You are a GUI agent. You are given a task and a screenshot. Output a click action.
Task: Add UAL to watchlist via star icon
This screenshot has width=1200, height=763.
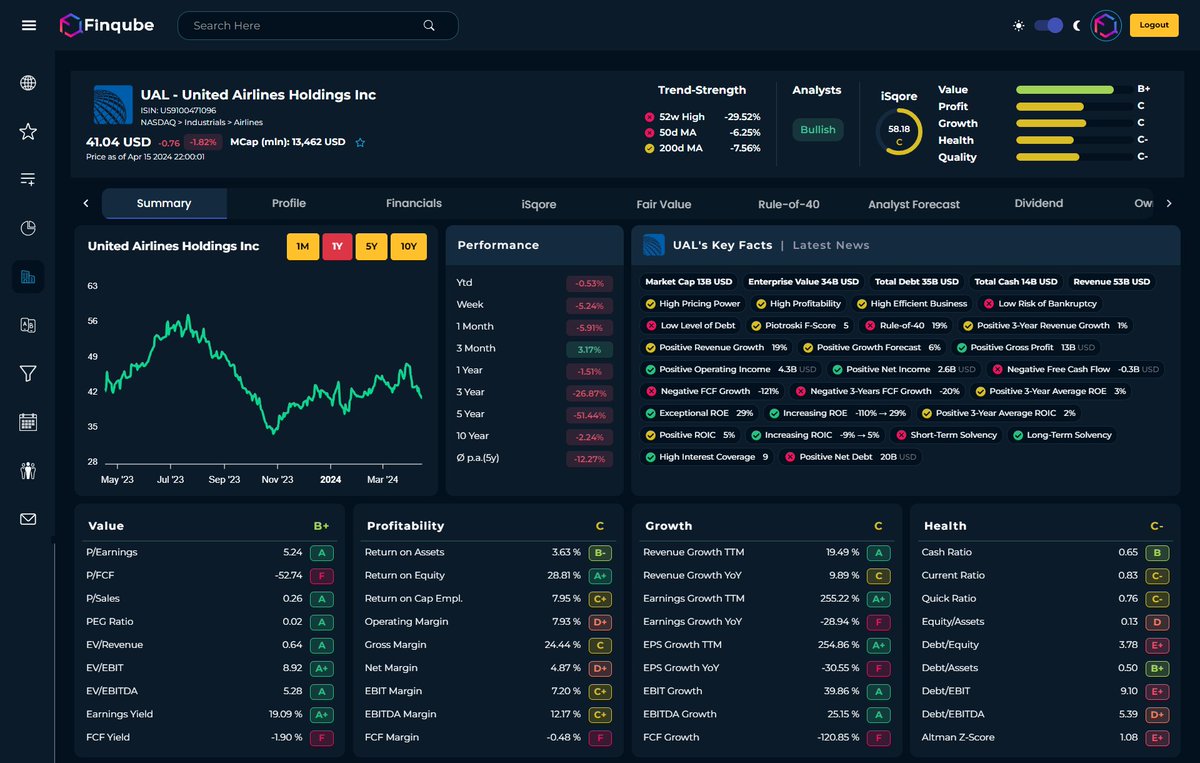point(360,143)
